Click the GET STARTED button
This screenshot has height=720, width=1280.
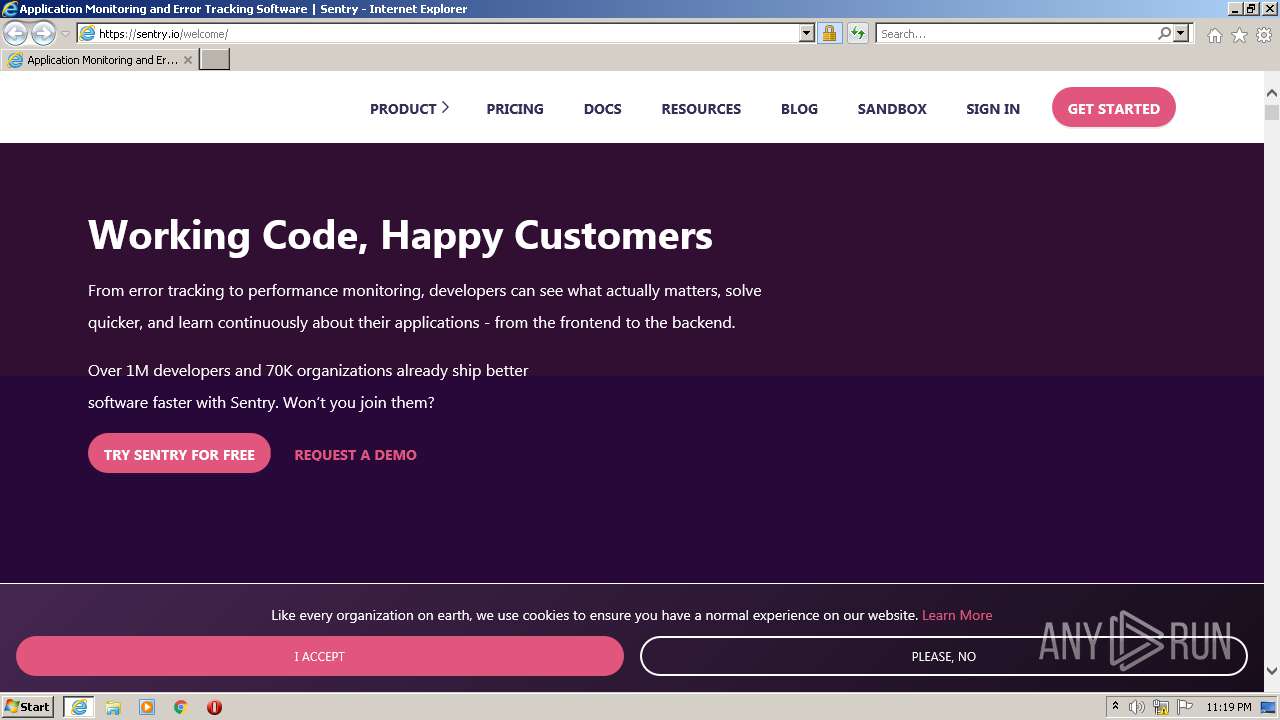pos(1114,108)
